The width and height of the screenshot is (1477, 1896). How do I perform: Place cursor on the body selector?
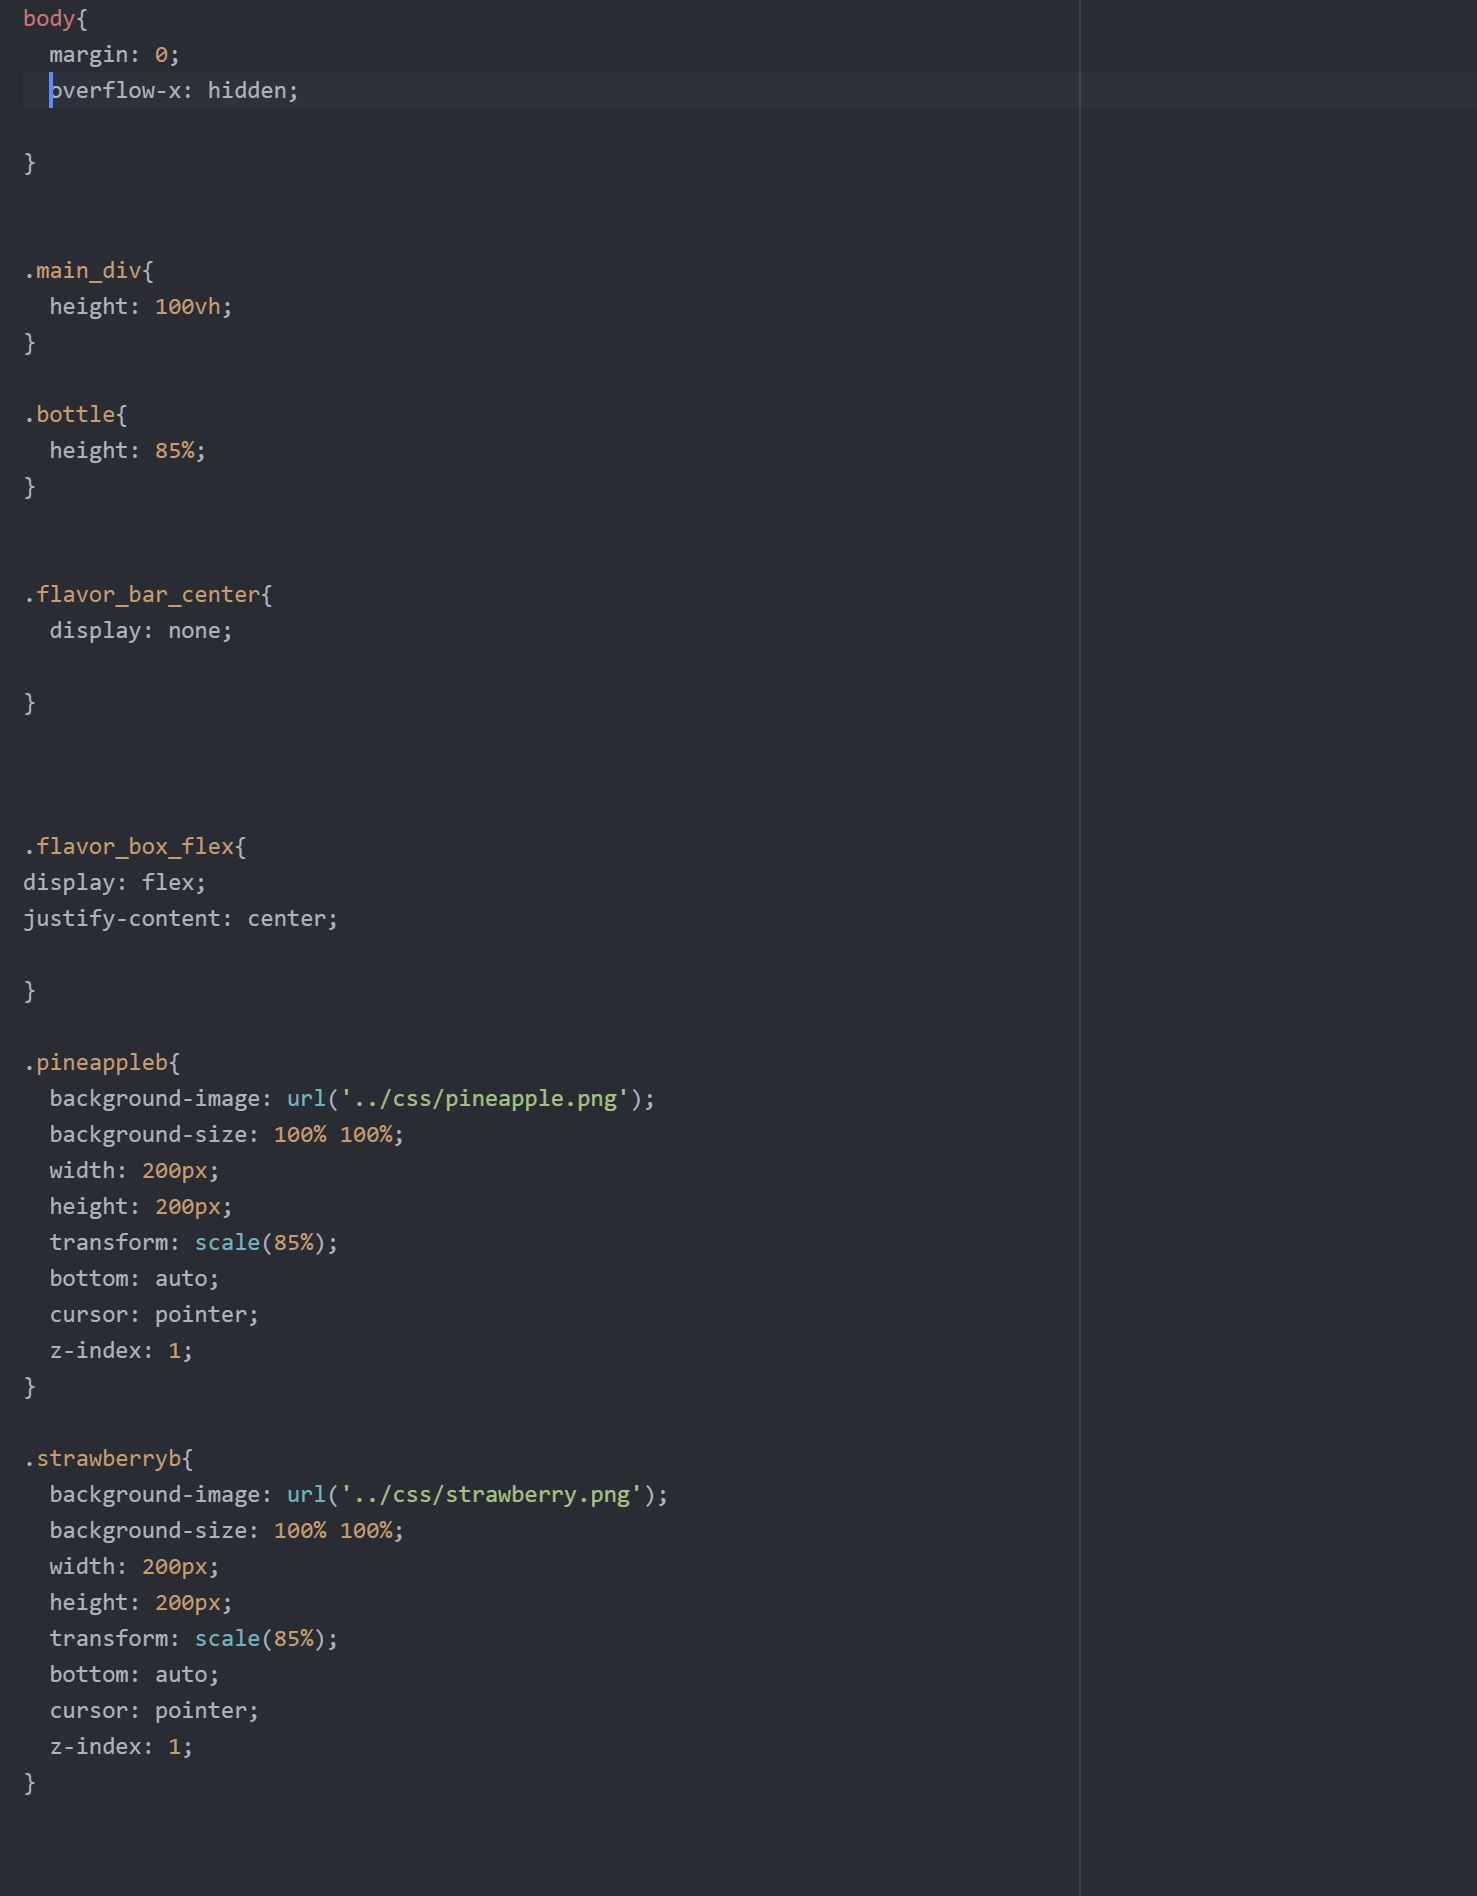48,18
